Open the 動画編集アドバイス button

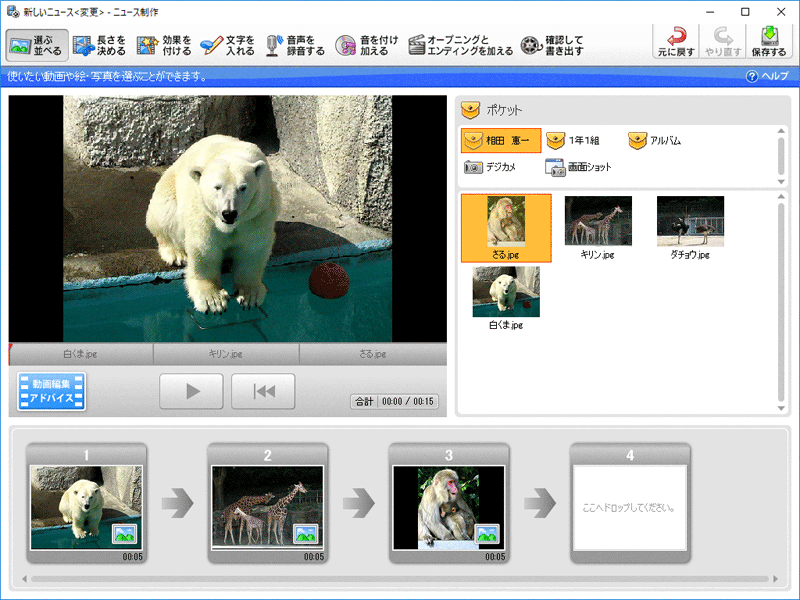[52, 391]
